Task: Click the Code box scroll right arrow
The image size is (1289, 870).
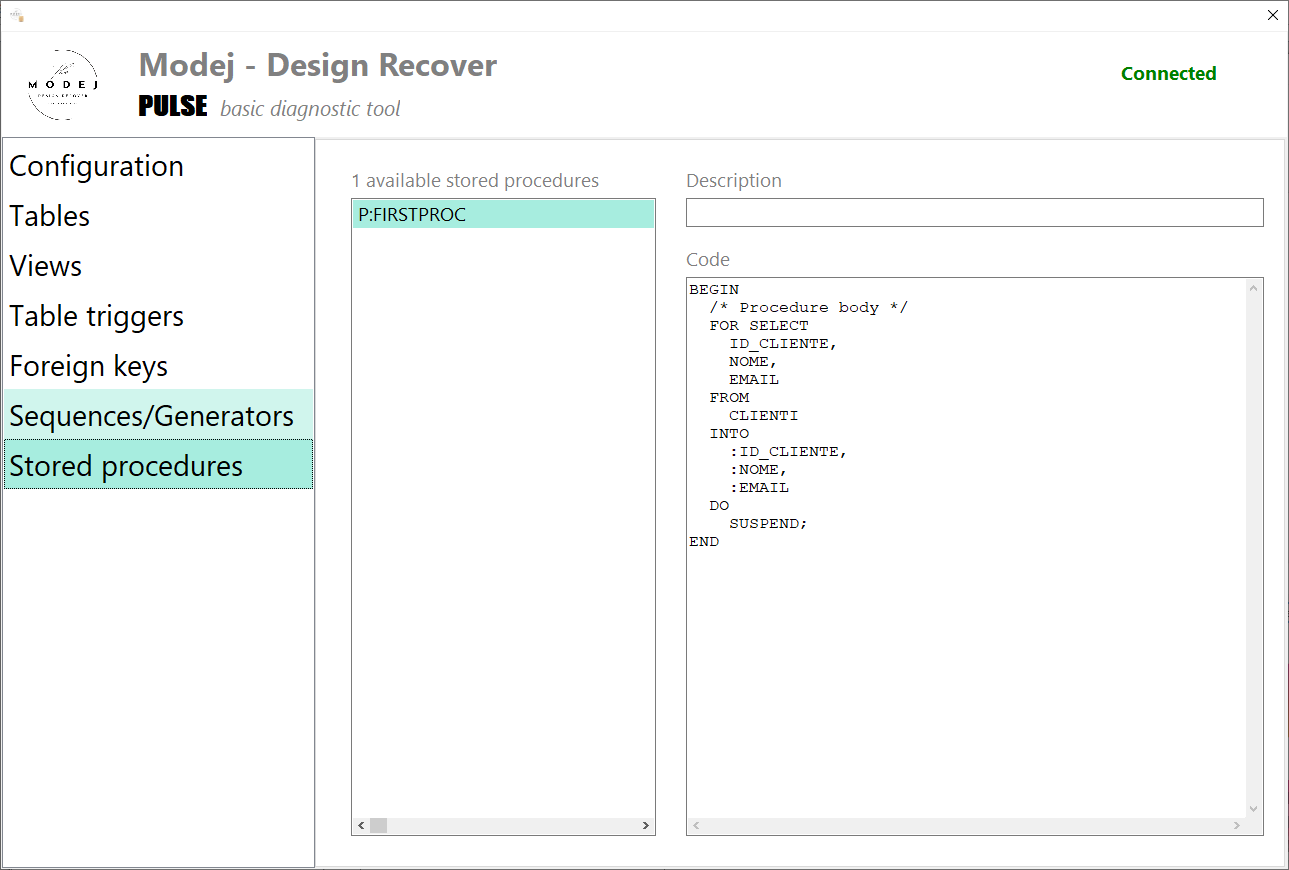Action: pyautogui.click(x=1237, y=826)
